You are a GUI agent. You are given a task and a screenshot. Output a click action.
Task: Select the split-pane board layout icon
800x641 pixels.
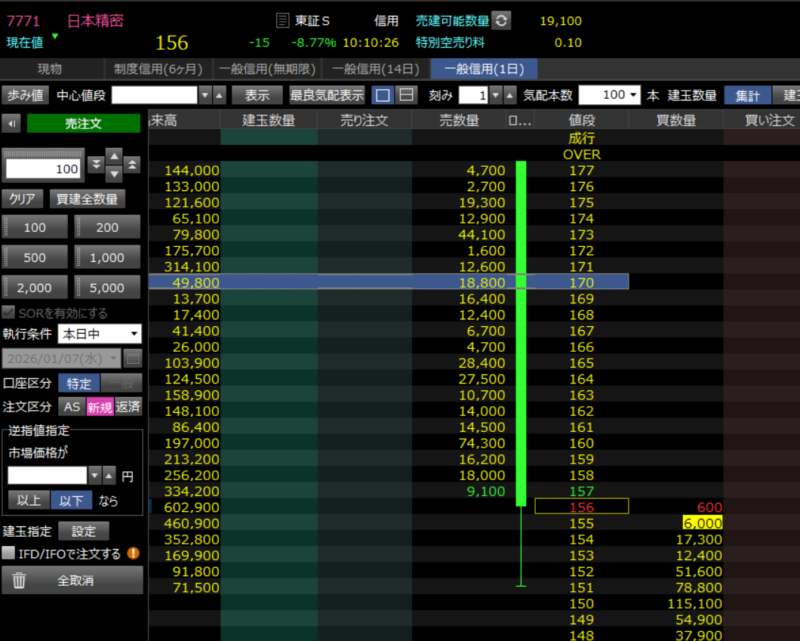pyautogui.click(x=405, y=95)
